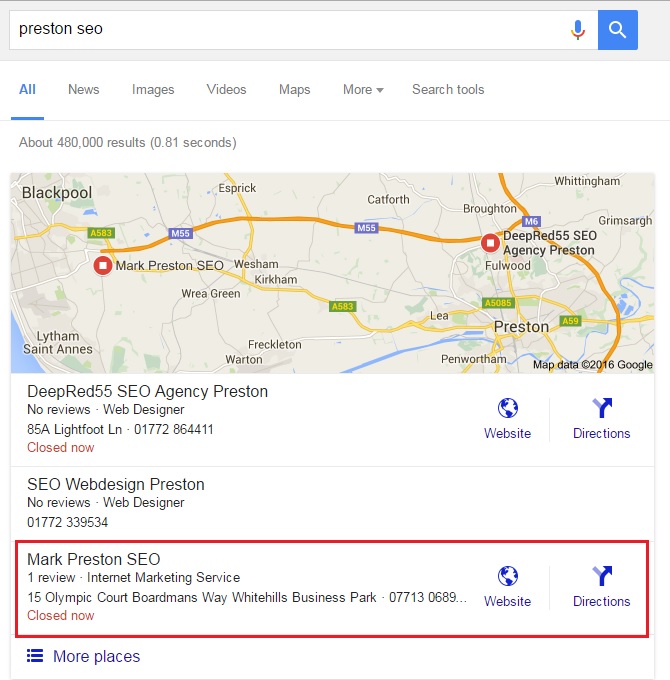This screenshot has height=680, width=670.
Task: Open the SEO Webdesign Preston listing
Action: point(116,485)
